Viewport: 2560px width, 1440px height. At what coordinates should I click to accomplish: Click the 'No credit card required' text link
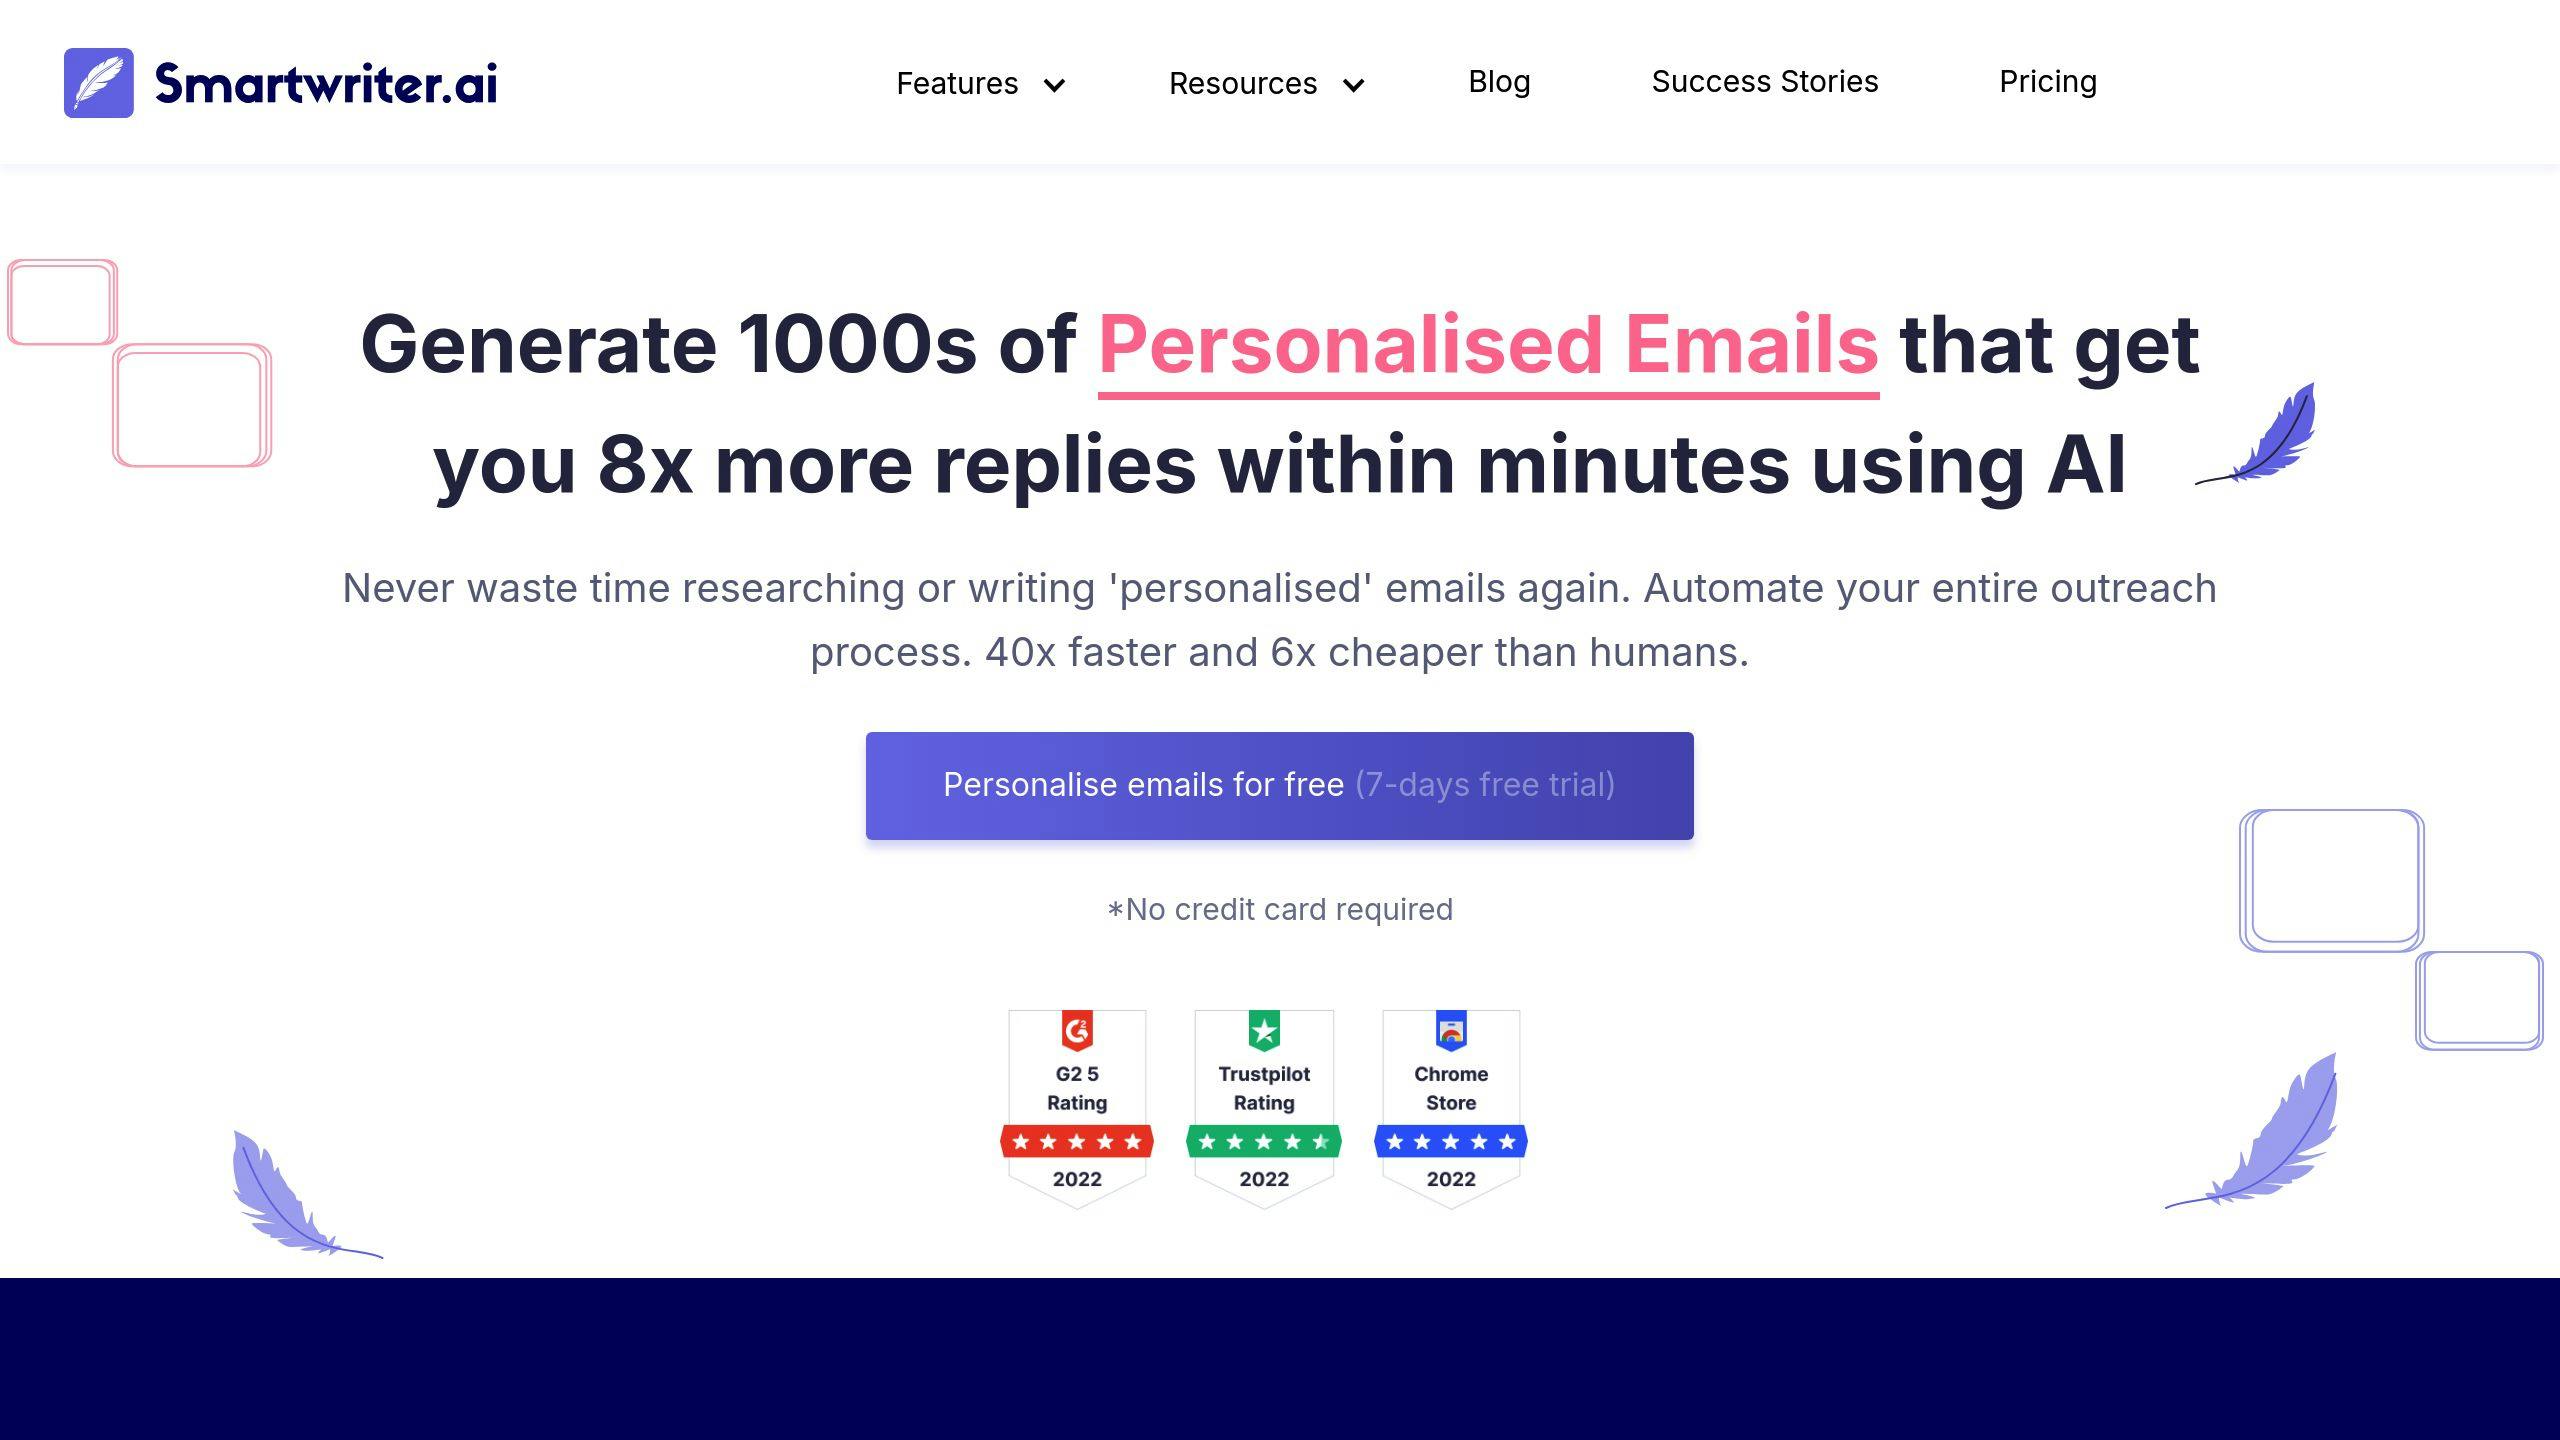[x=1280, y=909]
